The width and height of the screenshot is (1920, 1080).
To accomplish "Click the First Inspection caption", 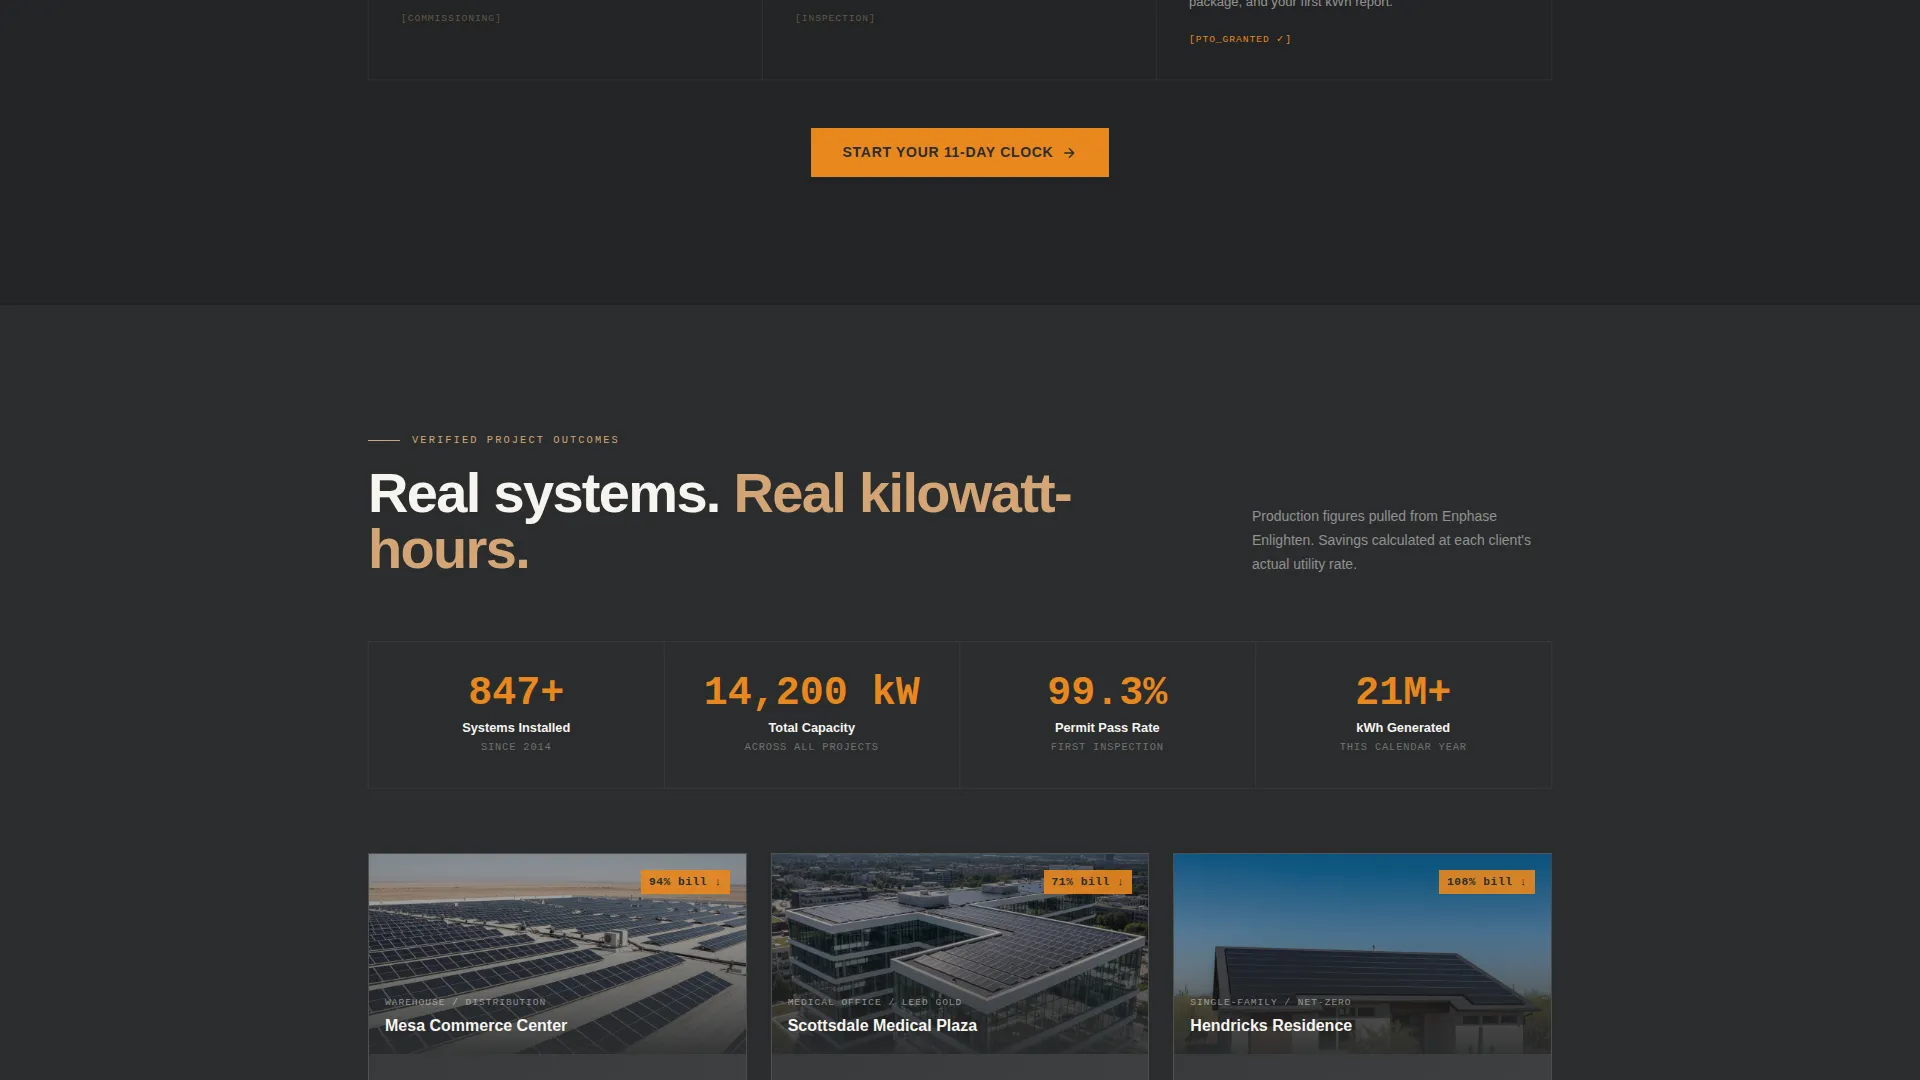I will click(1107, 747).
